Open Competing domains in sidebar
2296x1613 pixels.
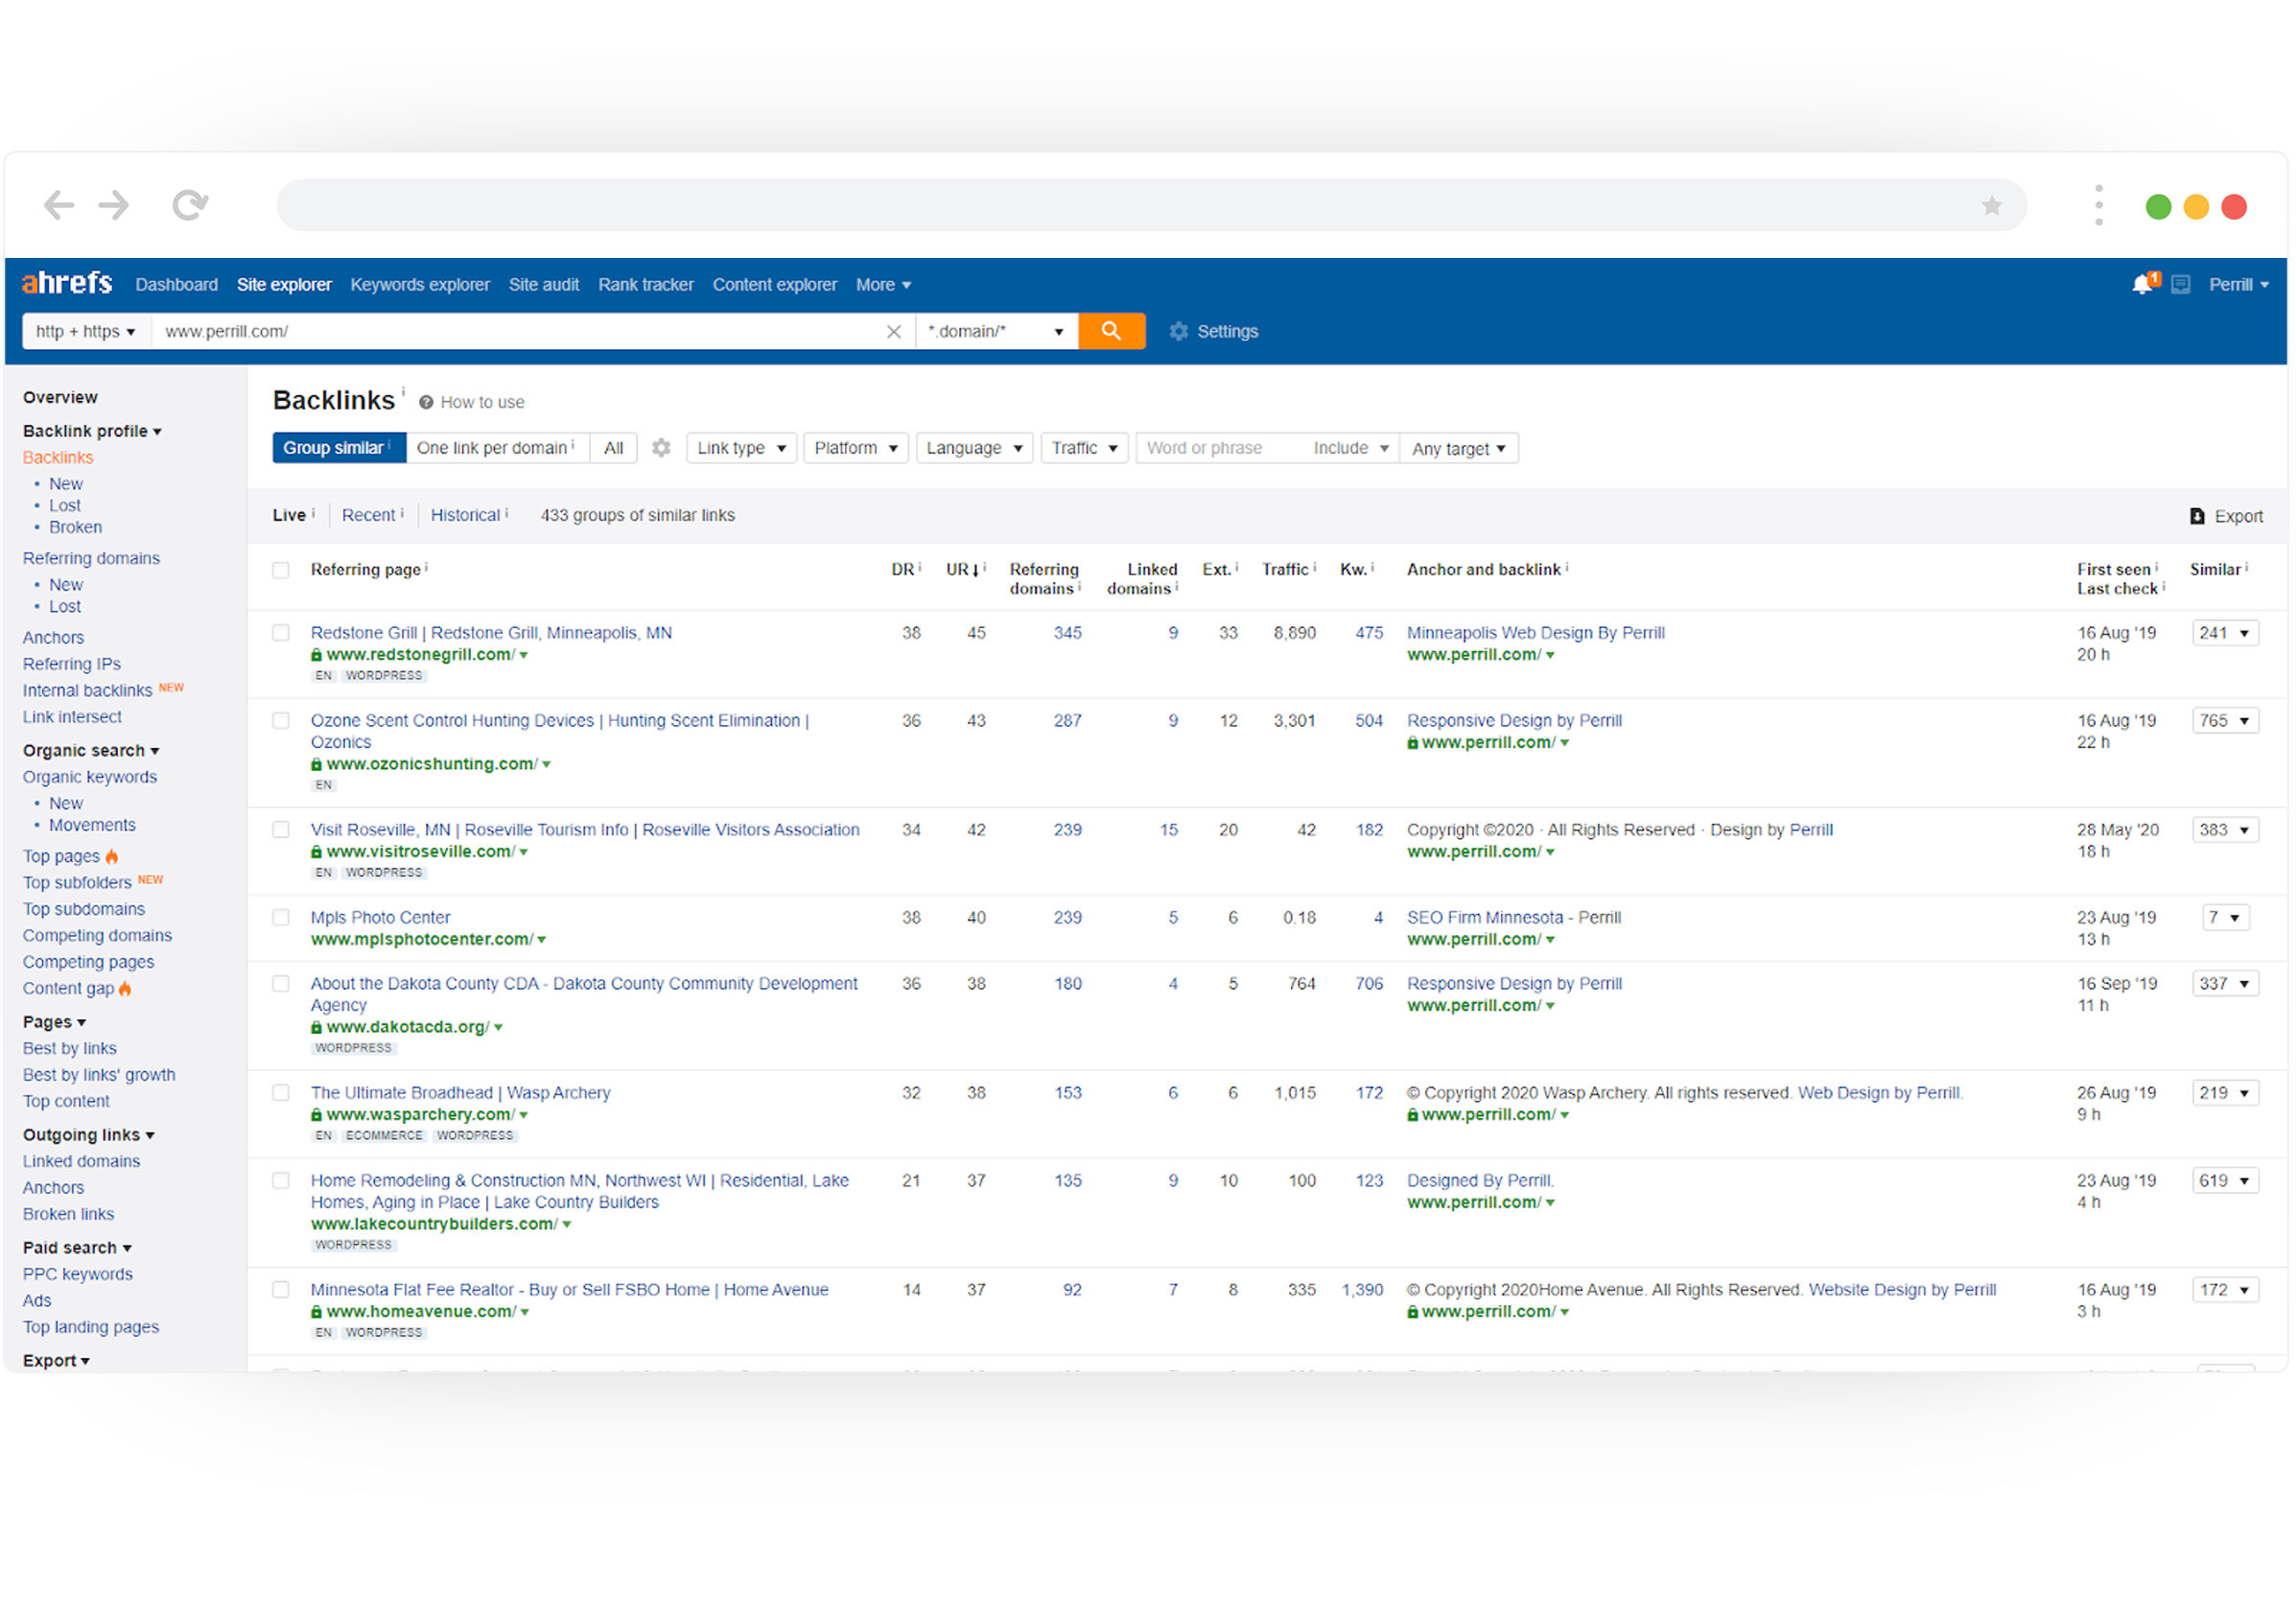[x=98, y=937]
